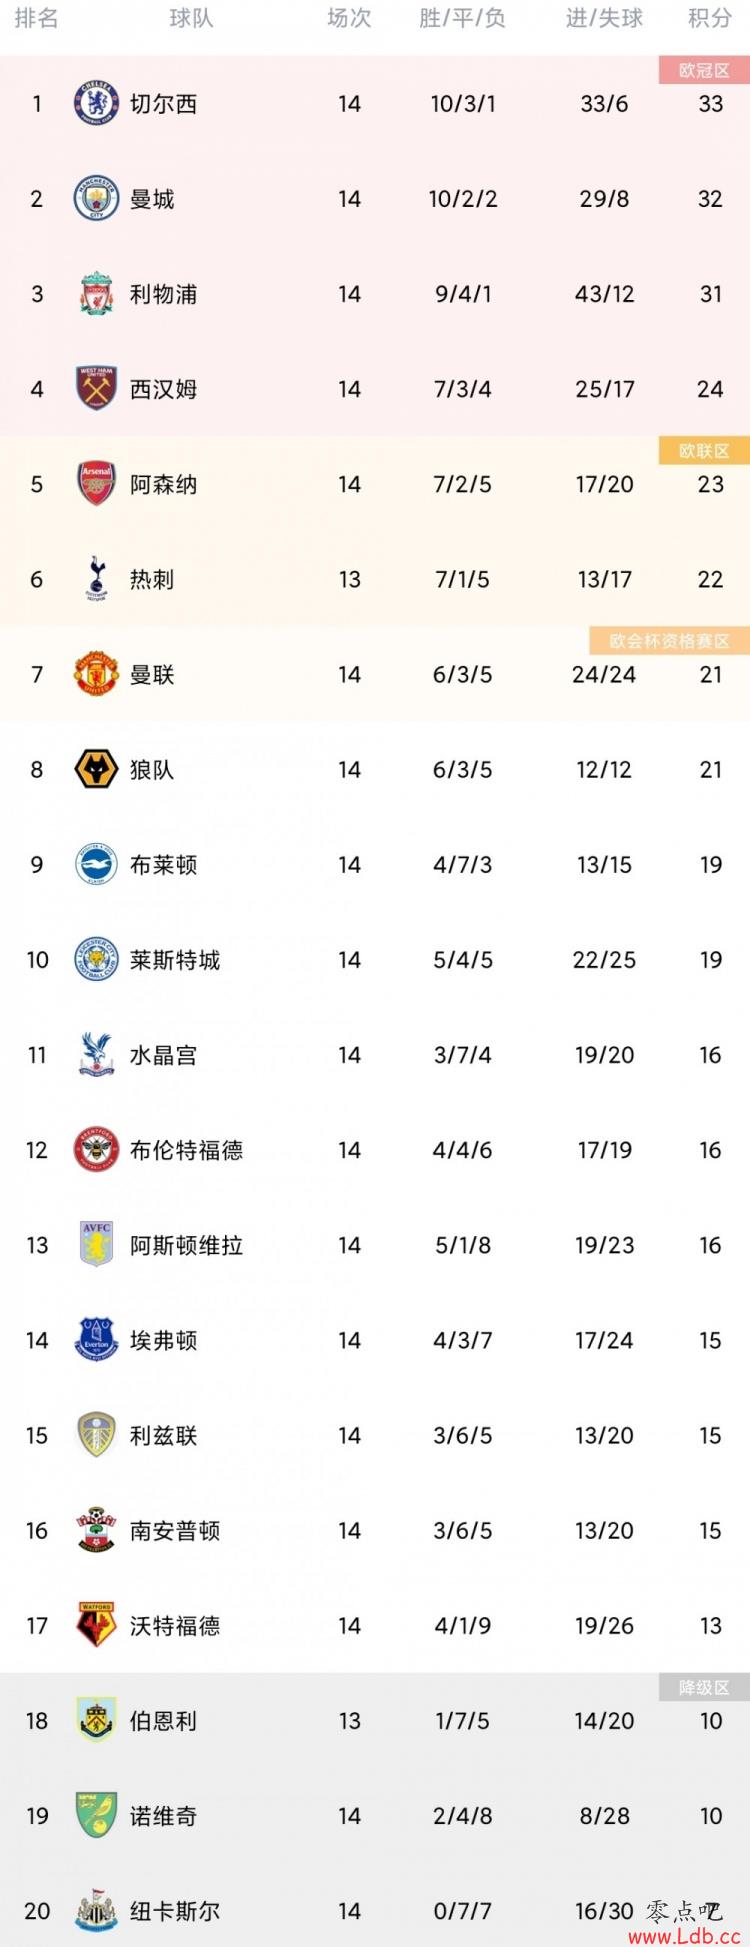The image size is (750, 1947).
Task: Click the Arsenal cannon badge
Action: (96, 484)
